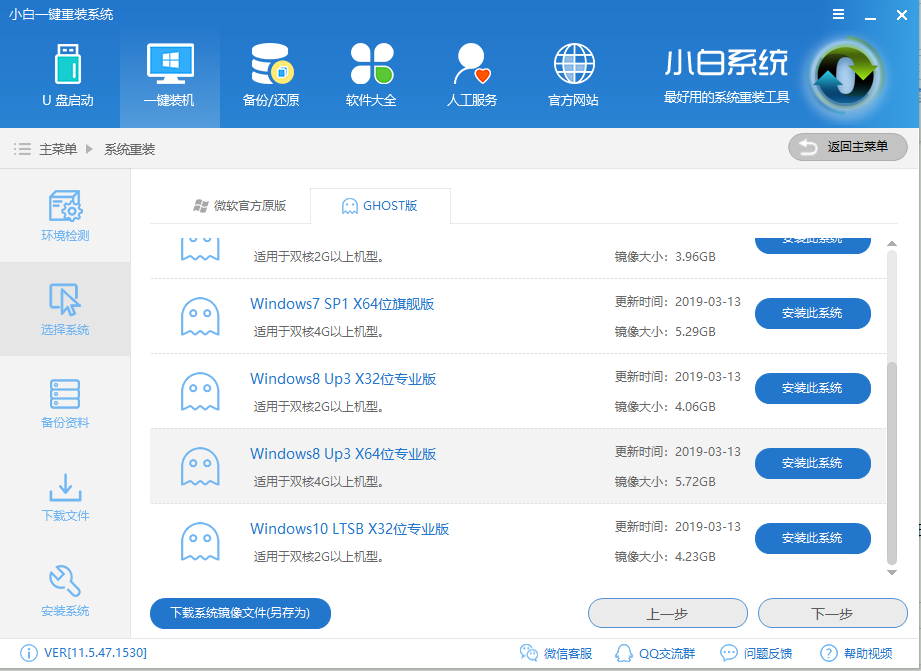Select the GHOST版 tab
Screen dimensions: 921x671
(380, 206)
